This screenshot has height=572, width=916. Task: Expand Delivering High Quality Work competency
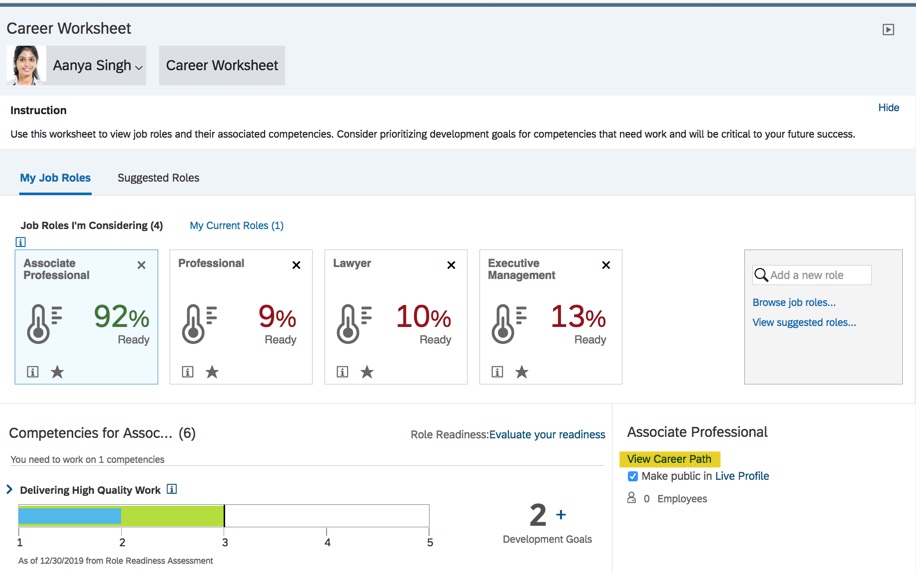pos(10,490)
